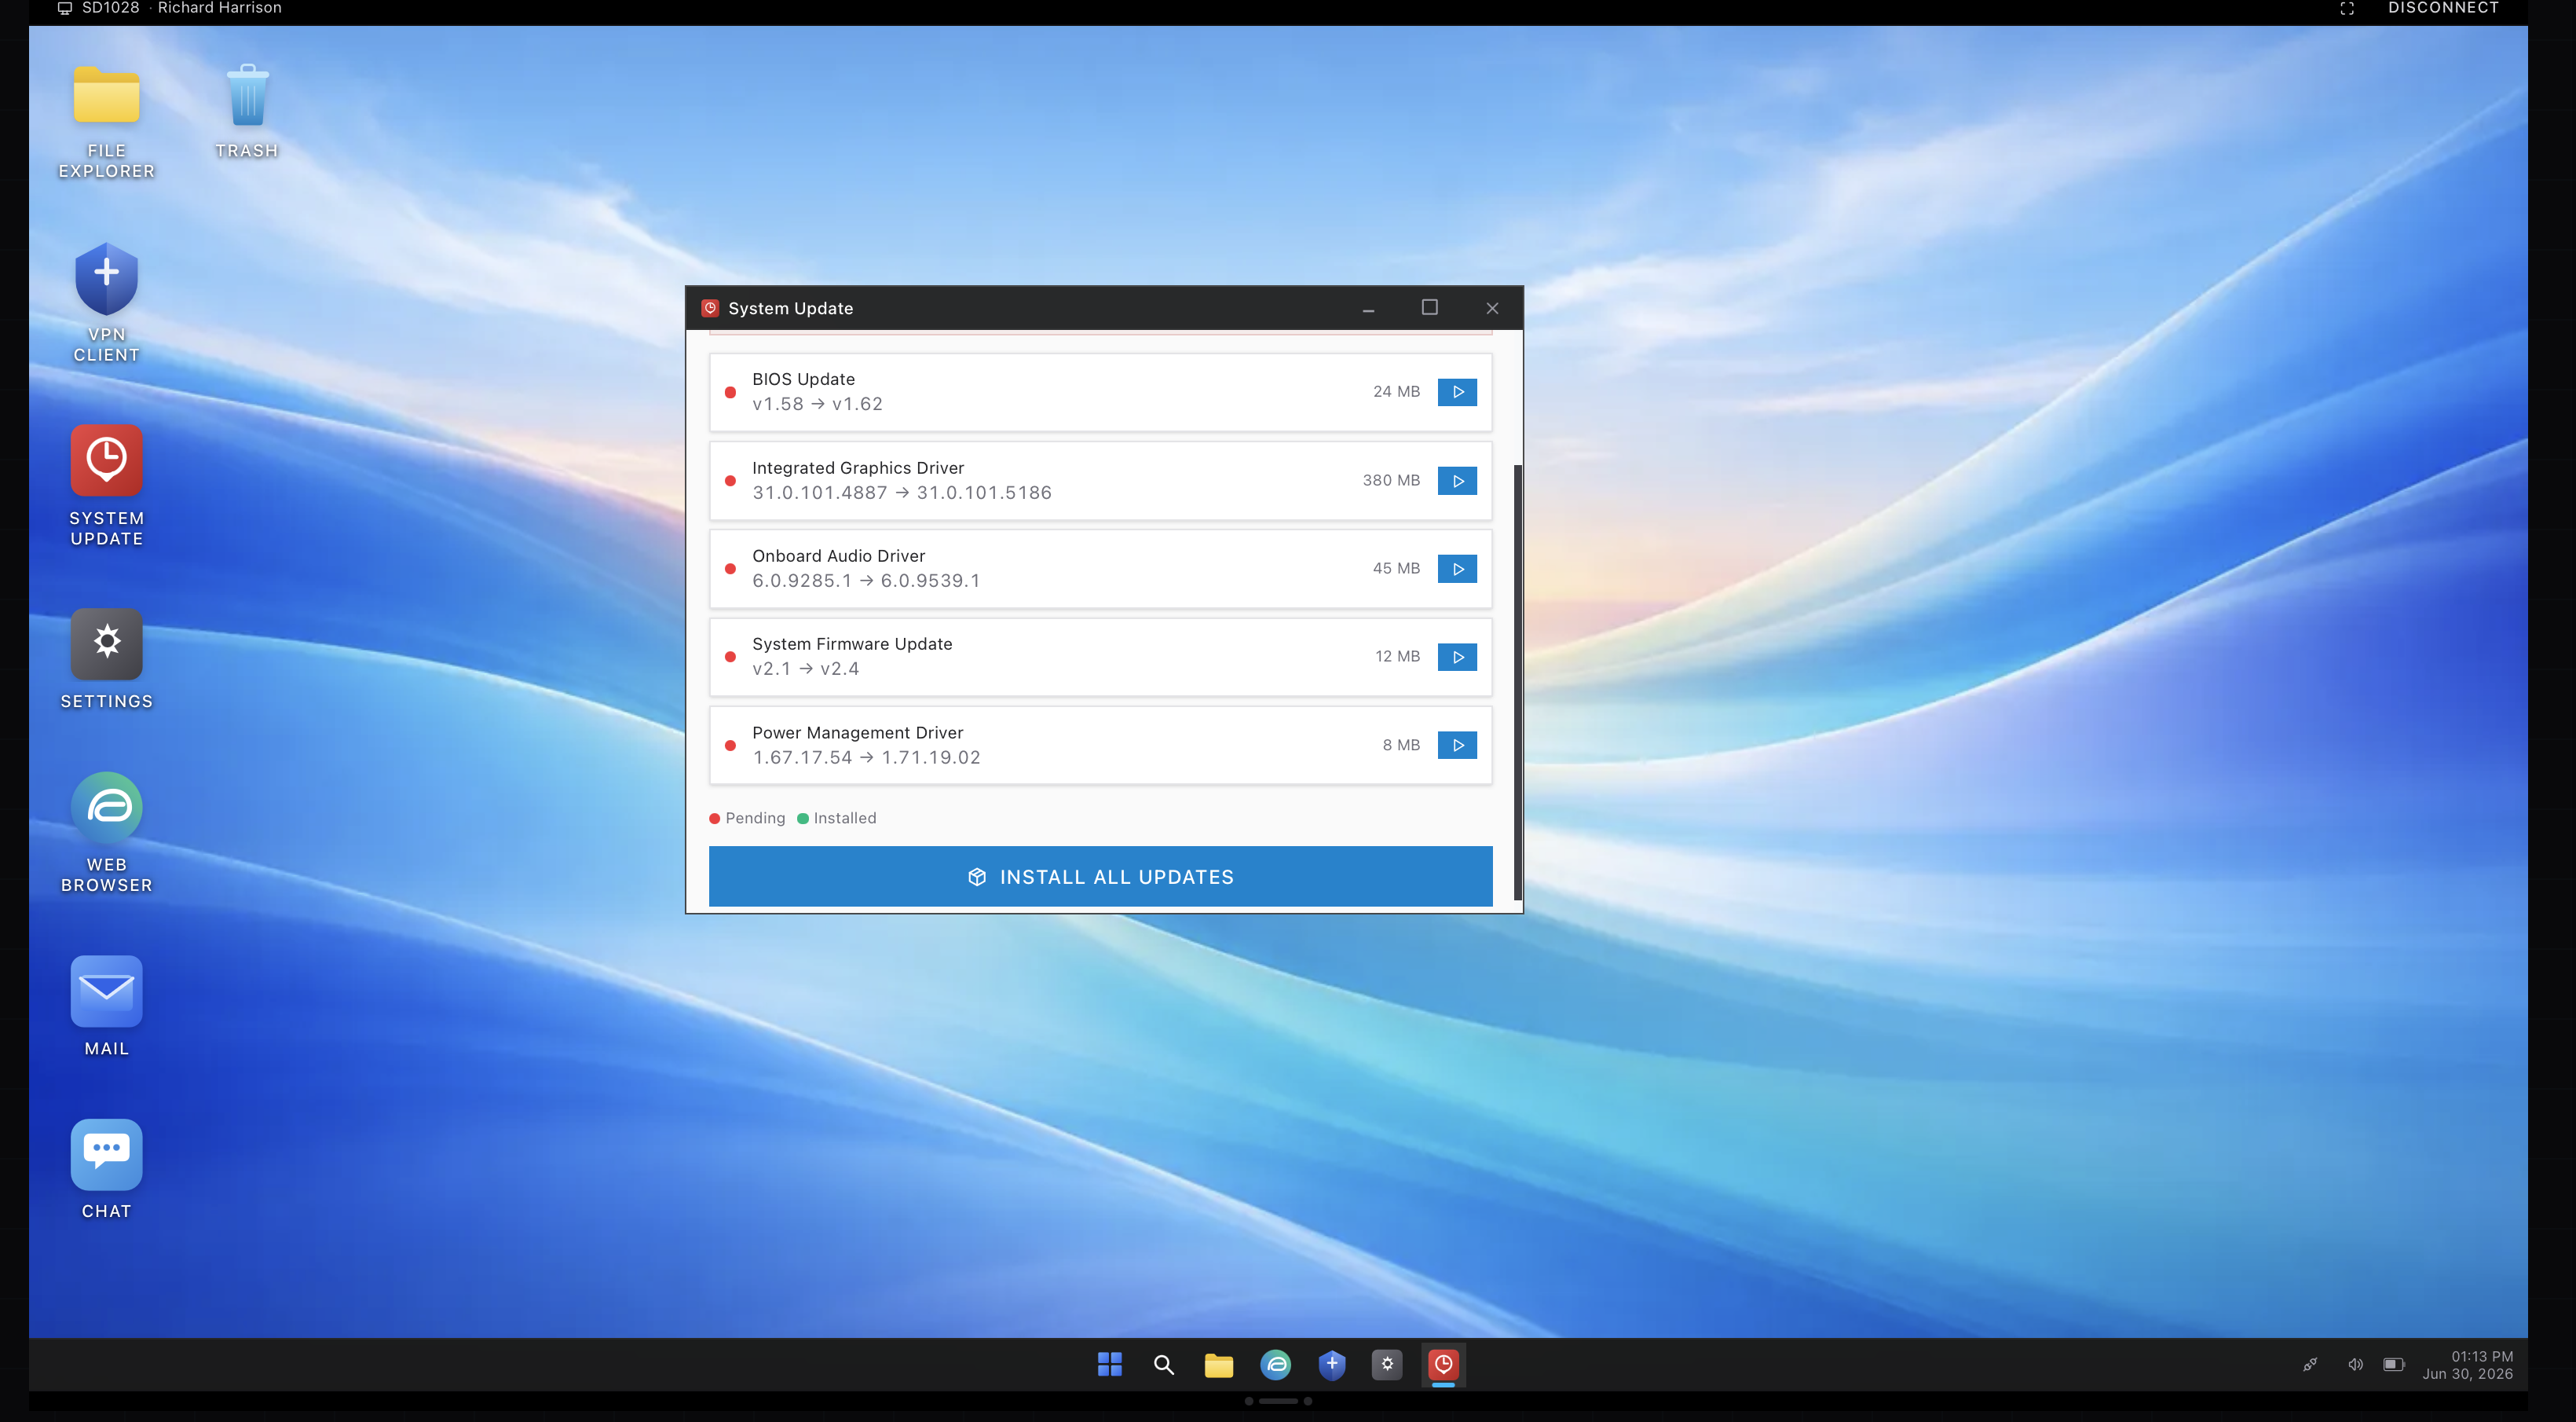Click the volume icon in system tray
This screenshot has height=1422, width=2576.
point(2355,1365)
